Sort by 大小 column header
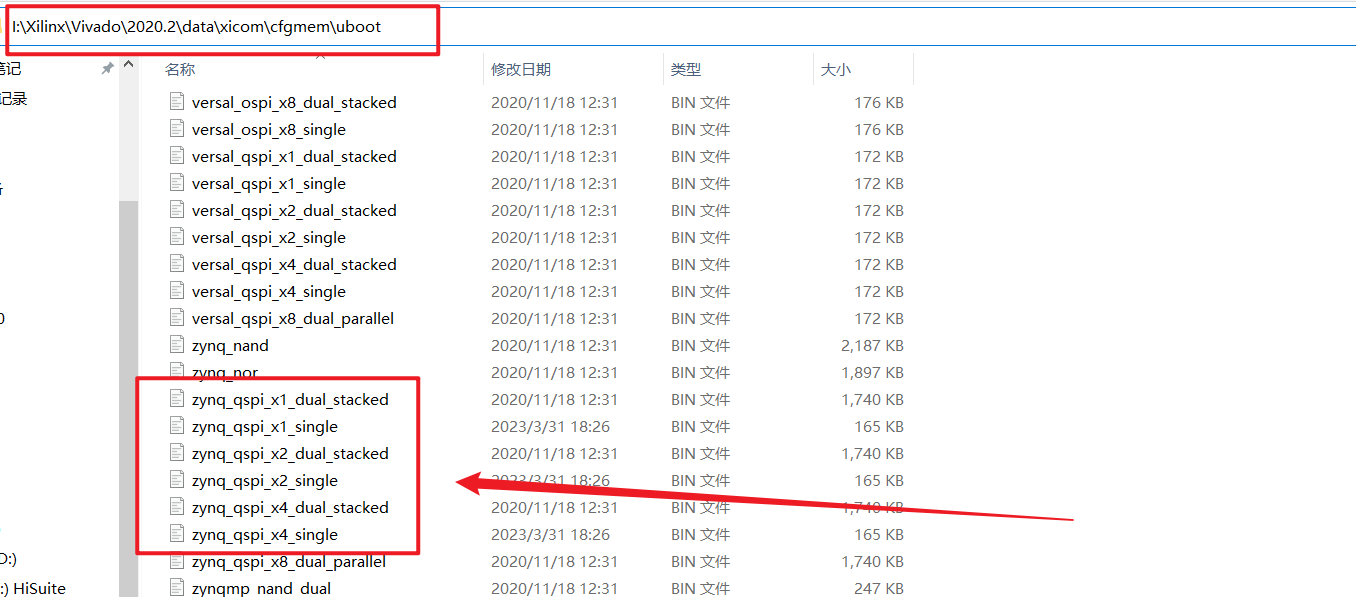Image resolution: width=1356 pixels, height=597 pixels. coord(835,69)
